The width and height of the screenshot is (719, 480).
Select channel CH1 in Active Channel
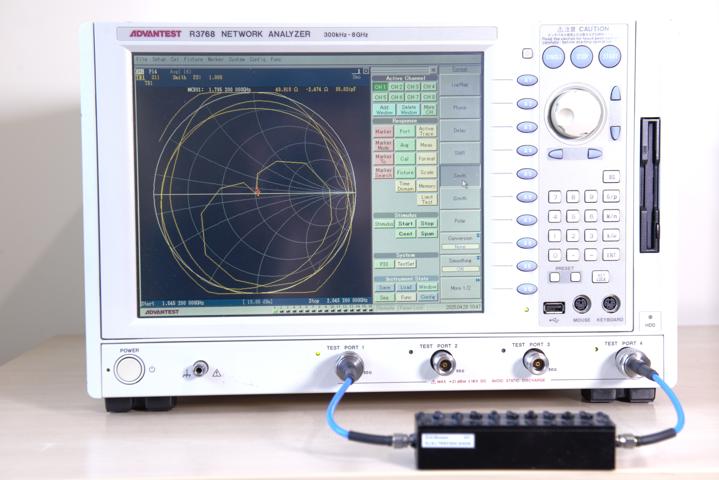pos(381,87)
